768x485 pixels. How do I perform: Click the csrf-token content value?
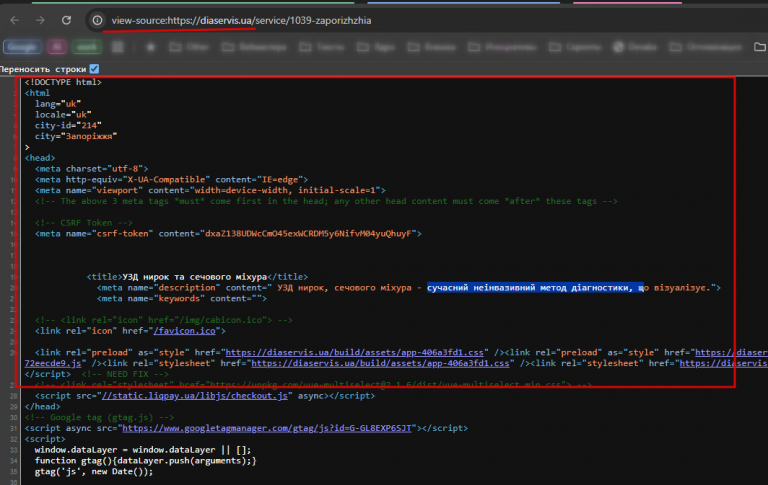(x=308, y=234)
